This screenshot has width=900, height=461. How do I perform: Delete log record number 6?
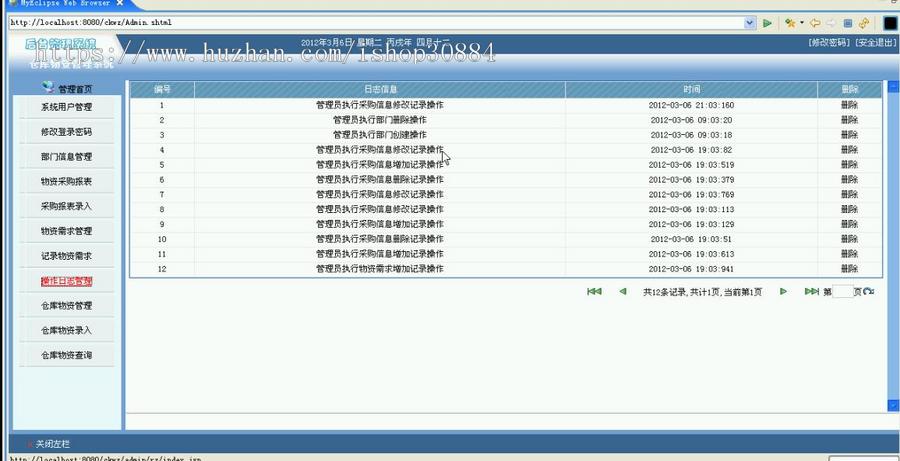coord(849,180)
